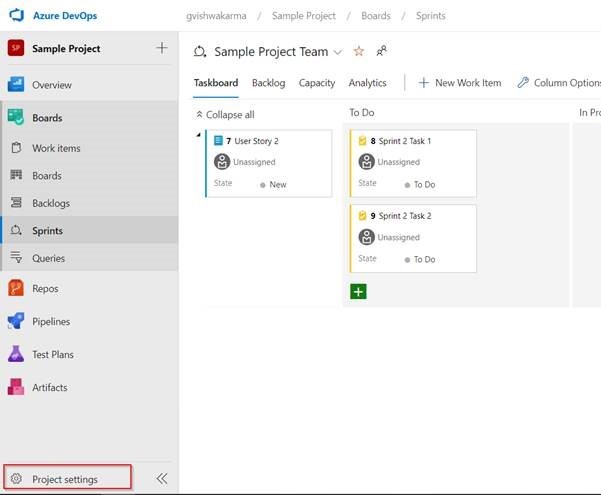Click Collapse all
601x495 pixels.
click(225, 115)
